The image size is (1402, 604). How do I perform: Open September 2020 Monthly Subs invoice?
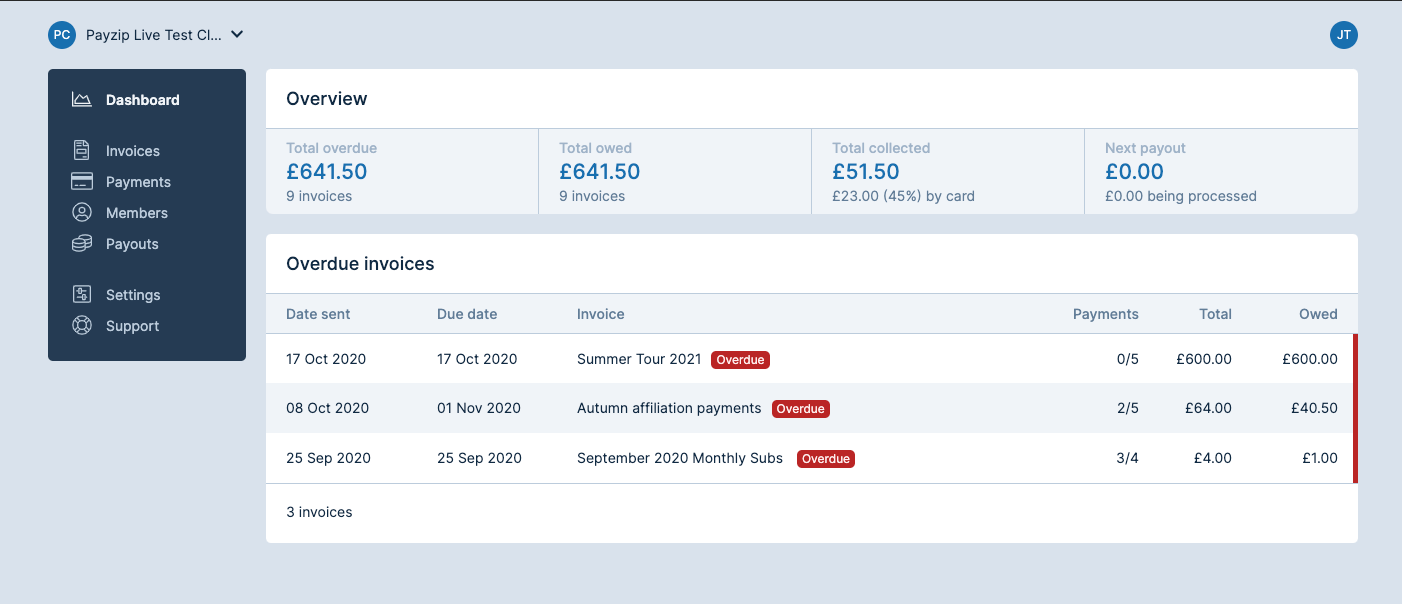coord(680,458)
